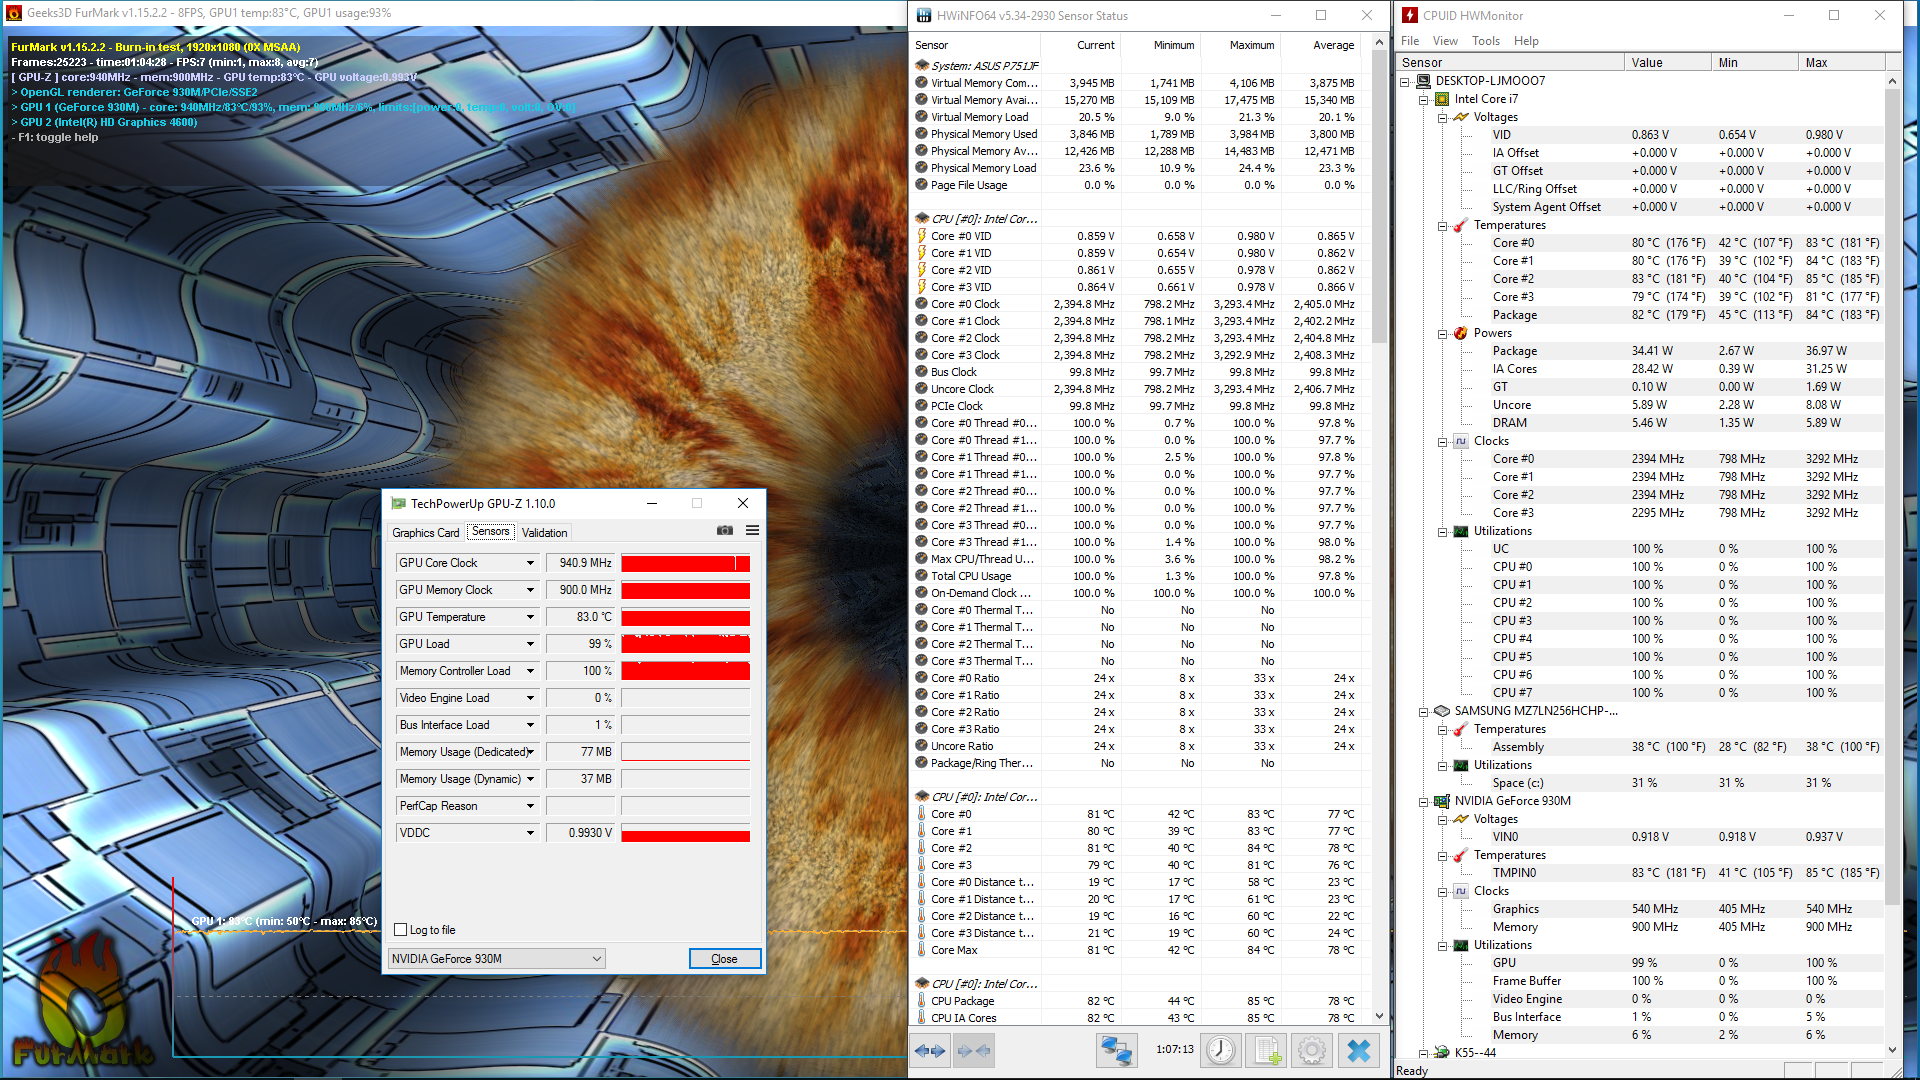Reset HWiNFO clock timer icon
Image resolution: width=1920 pixels, height=1080 pixels.
point(1220,1050)
